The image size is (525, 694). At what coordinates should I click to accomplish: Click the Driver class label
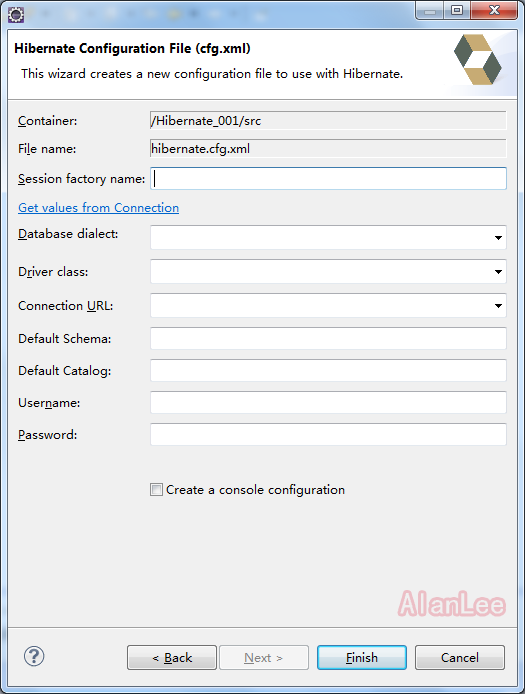(53, 272)
